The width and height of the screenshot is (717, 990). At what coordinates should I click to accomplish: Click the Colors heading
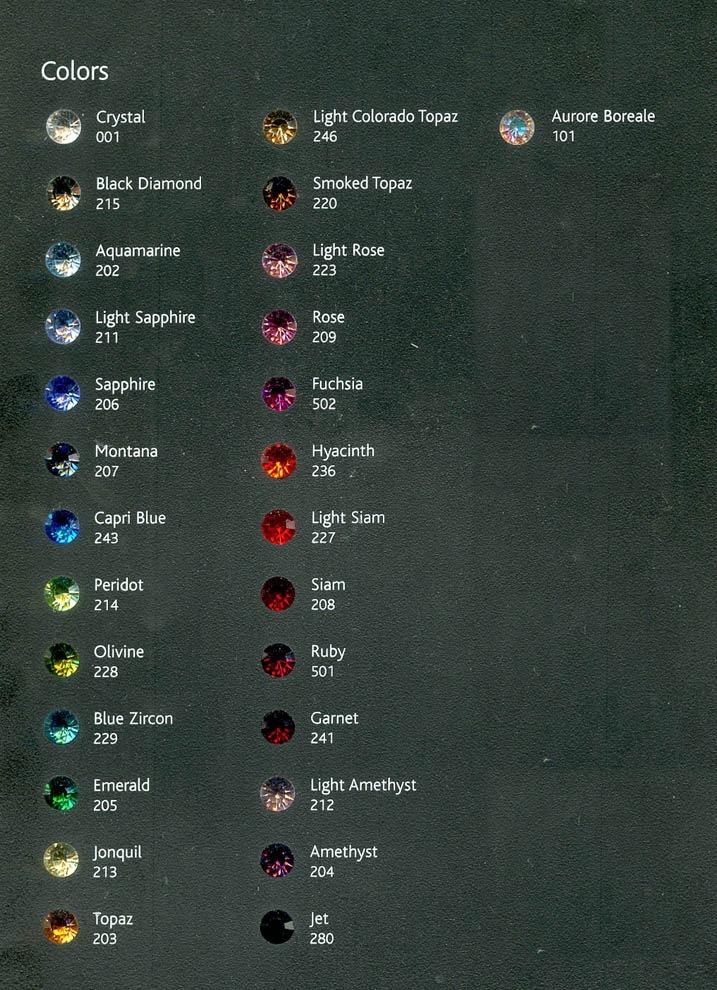point(74,71)
